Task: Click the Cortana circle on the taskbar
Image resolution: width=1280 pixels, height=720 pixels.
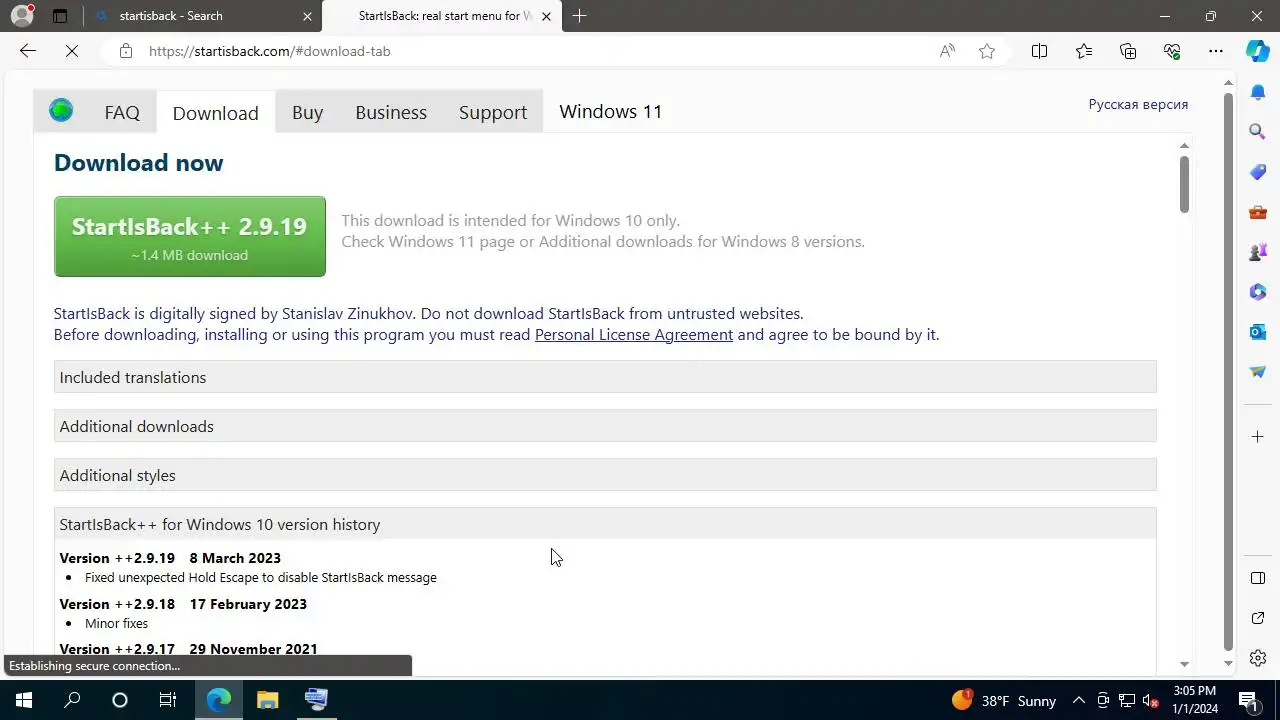Action: pyautogui.click(x=120, y=700)
